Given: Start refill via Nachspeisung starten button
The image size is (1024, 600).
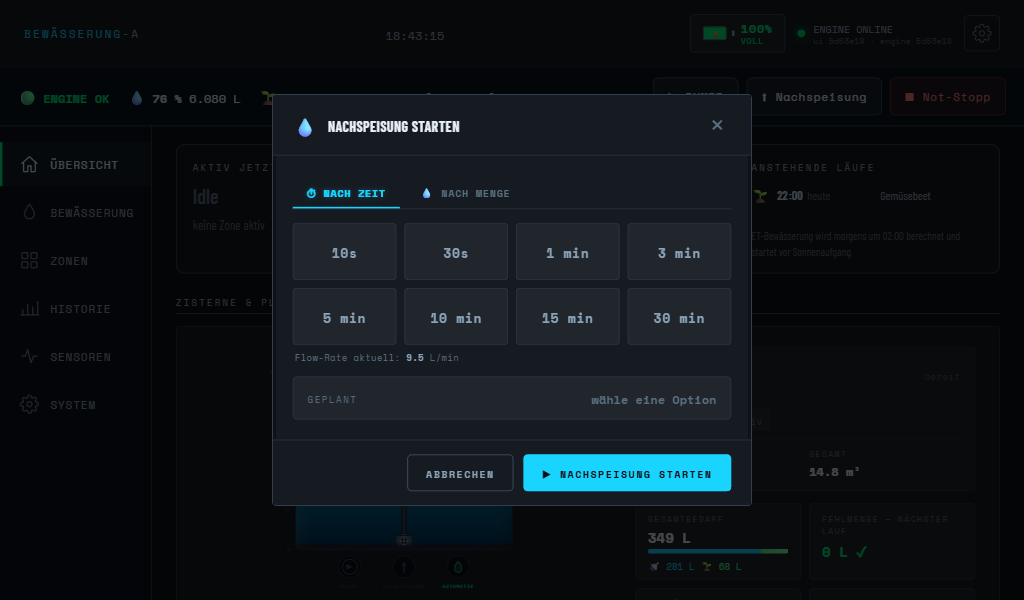Looking at the screenshot, I should (x=627, y=473).
